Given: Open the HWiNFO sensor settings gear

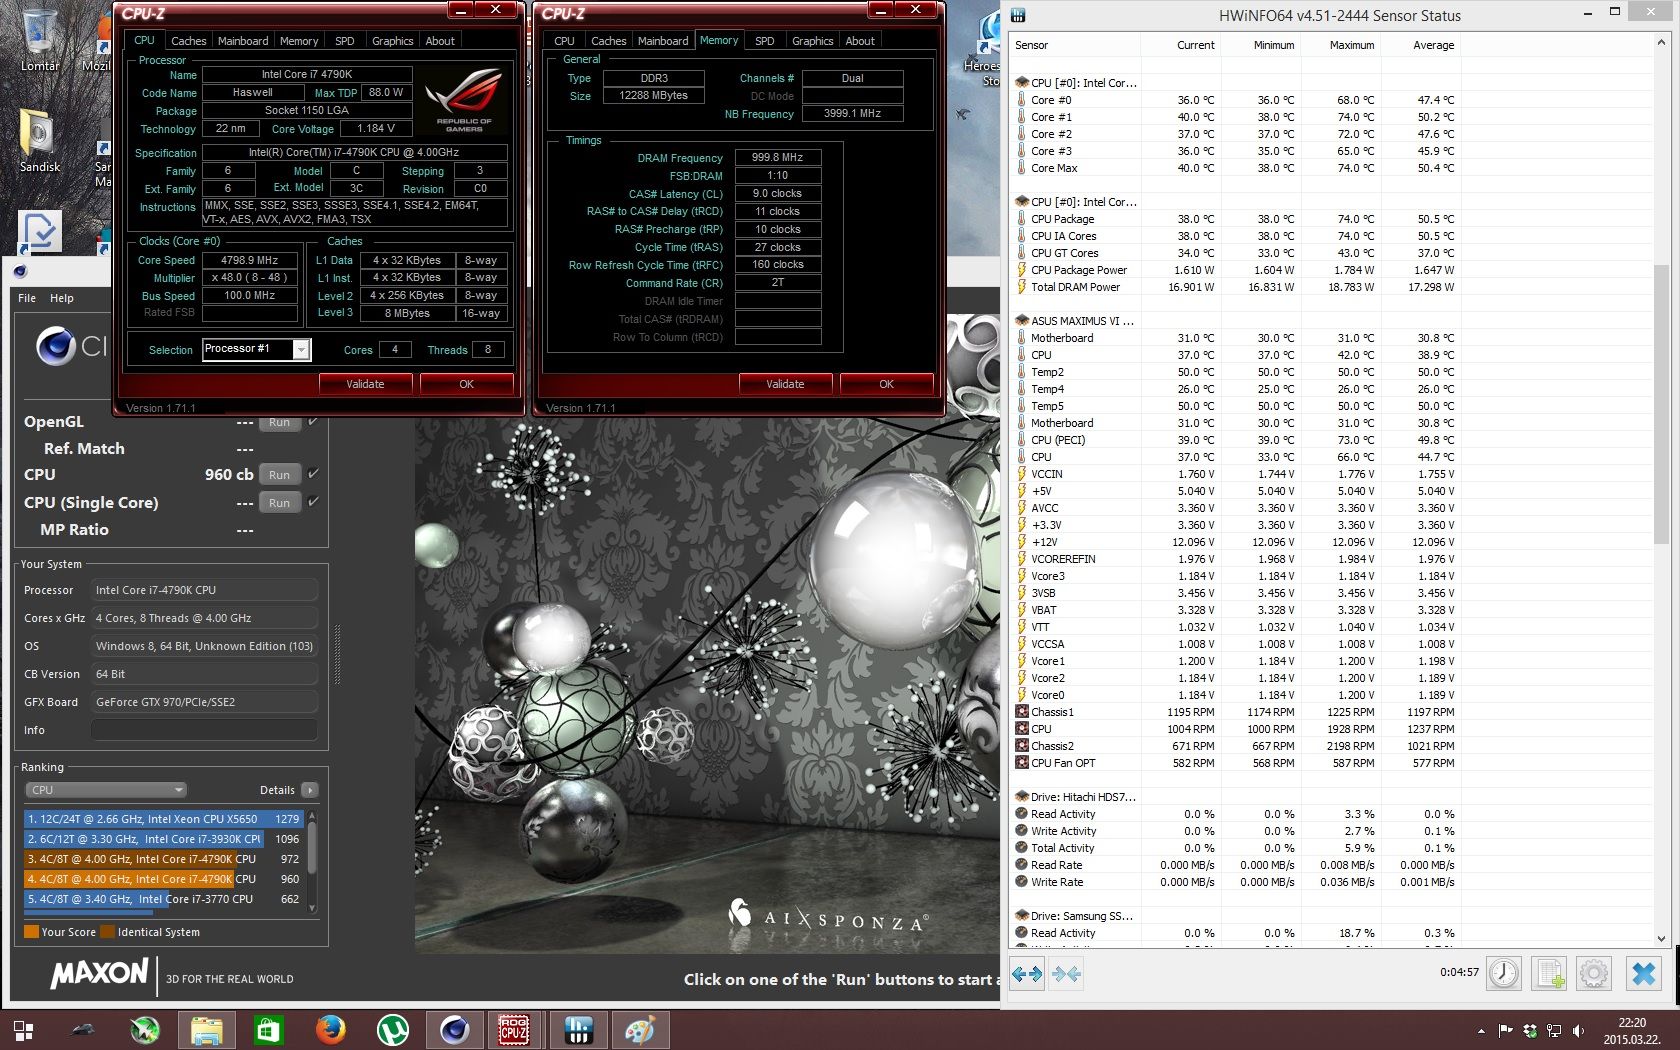Looking at the screenshot, I should 1594,973.
